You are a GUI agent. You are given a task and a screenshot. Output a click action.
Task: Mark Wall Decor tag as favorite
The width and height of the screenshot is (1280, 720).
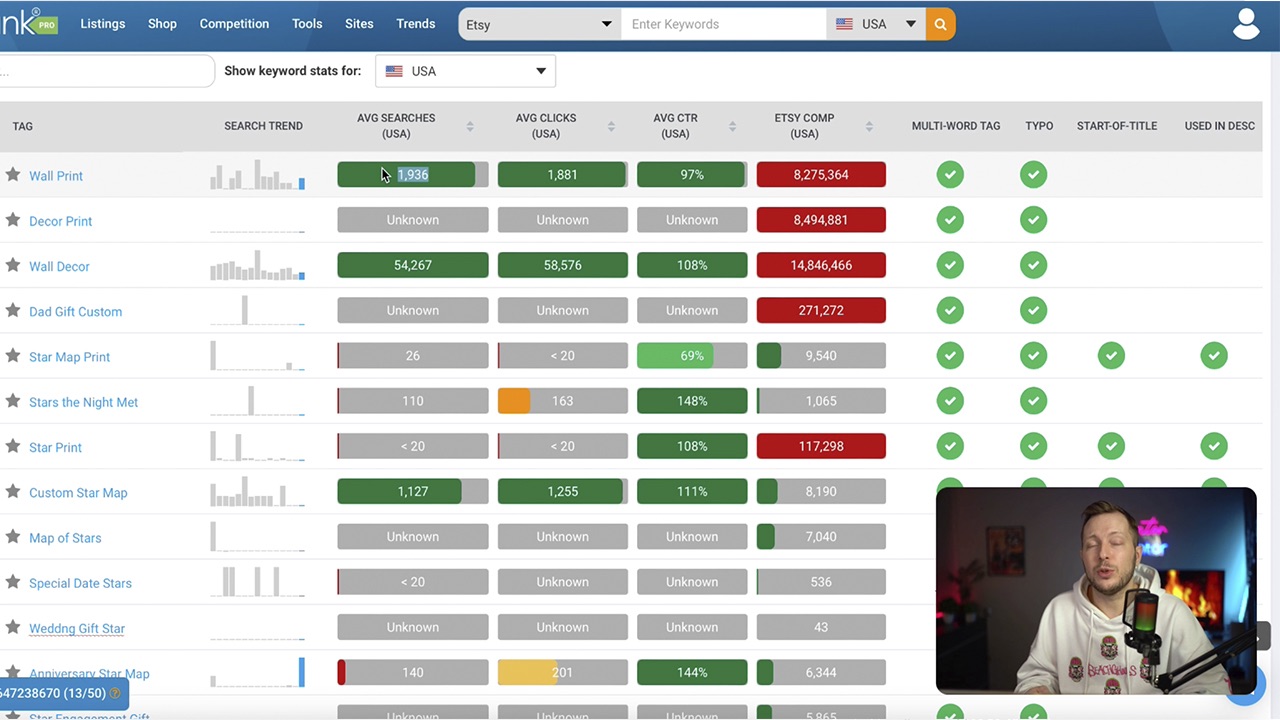click(x=13, y=265)
